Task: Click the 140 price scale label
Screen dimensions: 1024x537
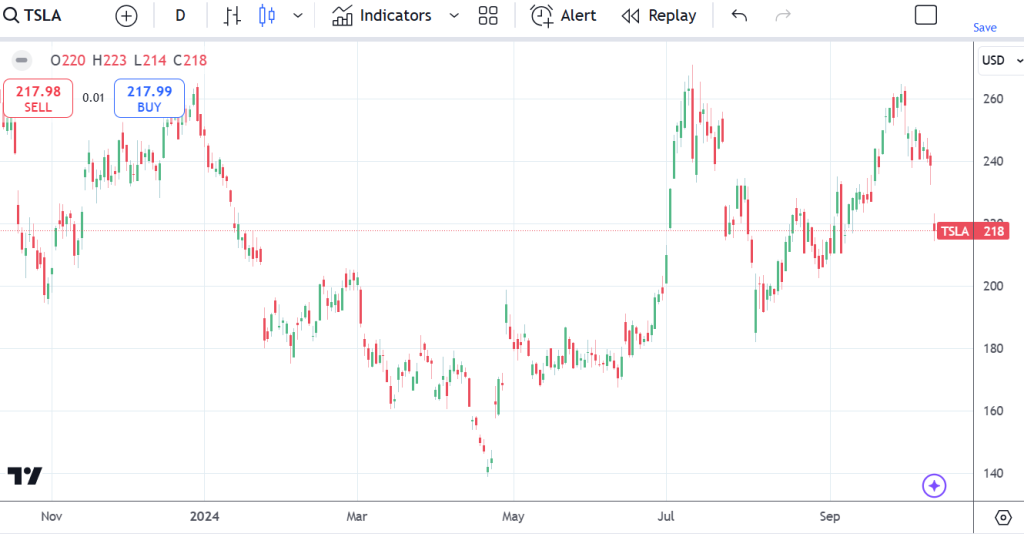Action: click(x=993, y=474)
